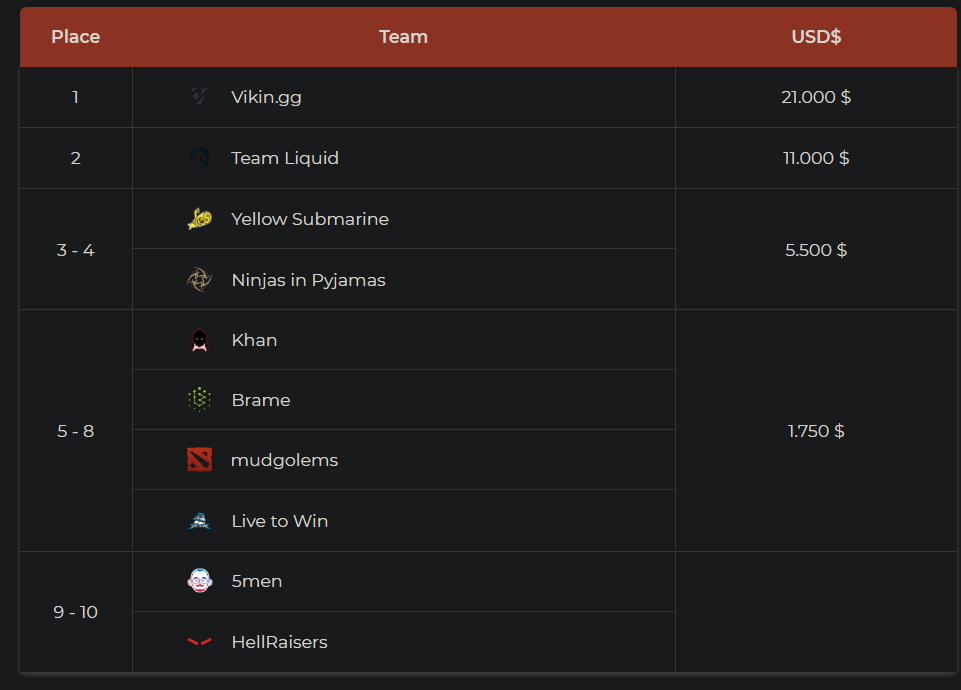The image size is (961, 690).
Task: Click the Yellow Submarine logo icon
Action: [199, 219]
